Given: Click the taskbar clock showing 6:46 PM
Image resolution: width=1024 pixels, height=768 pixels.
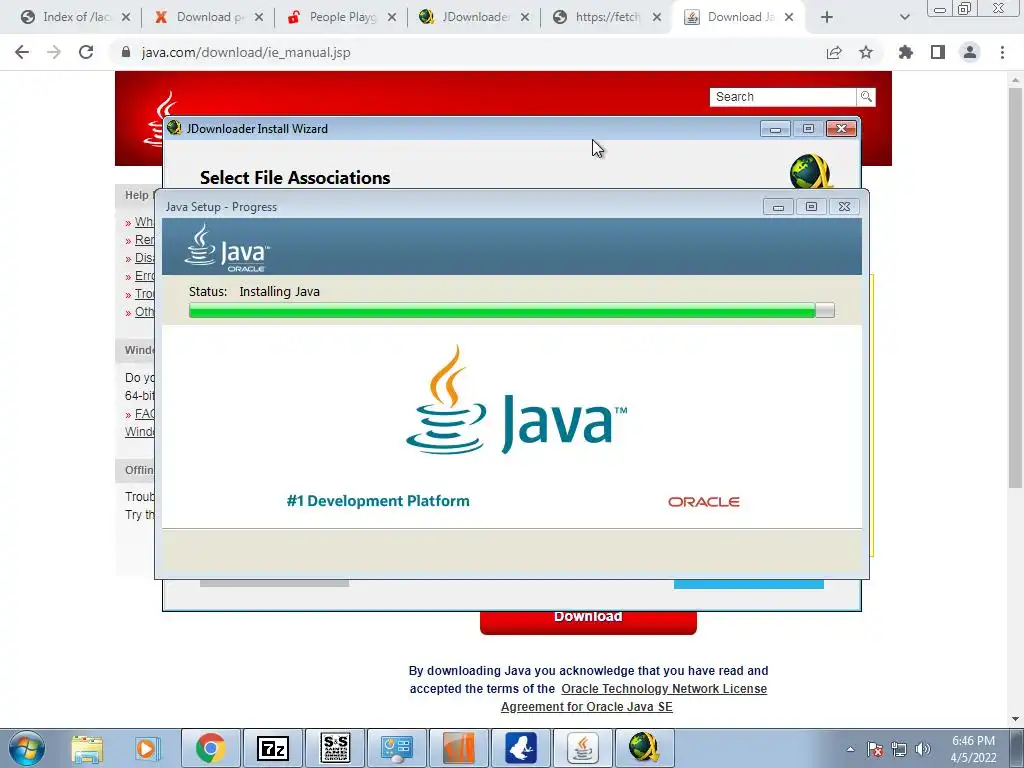Looking at the screenshot, I should [x=973, y=749].
